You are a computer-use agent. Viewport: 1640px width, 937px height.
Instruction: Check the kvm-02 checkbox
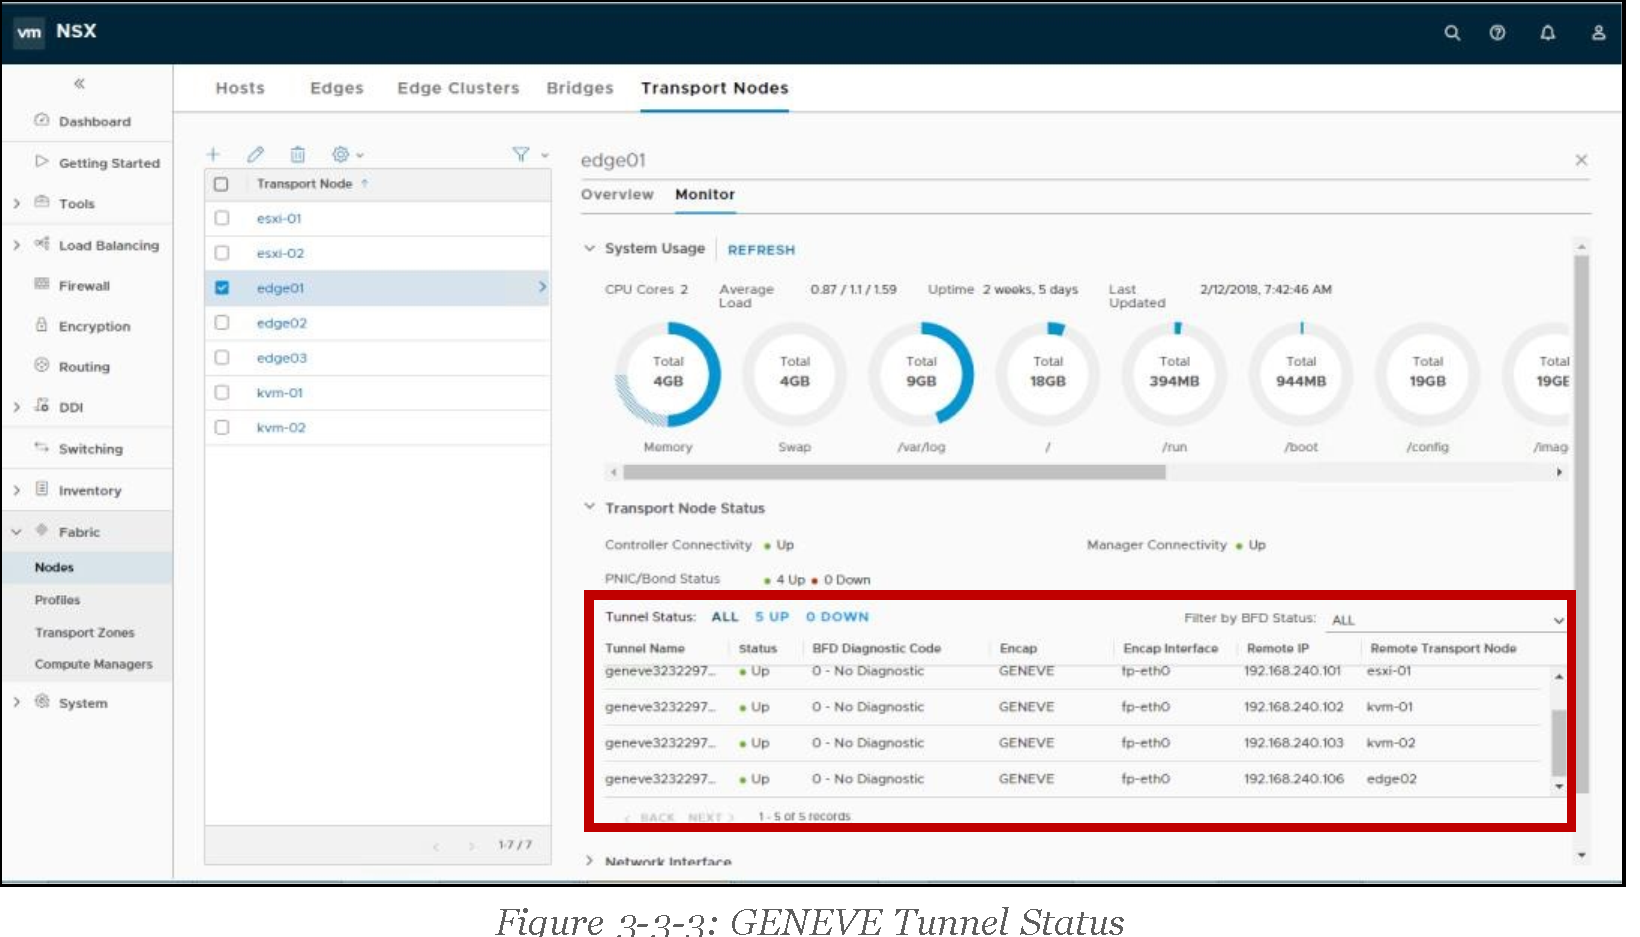(x=222, y=427)
